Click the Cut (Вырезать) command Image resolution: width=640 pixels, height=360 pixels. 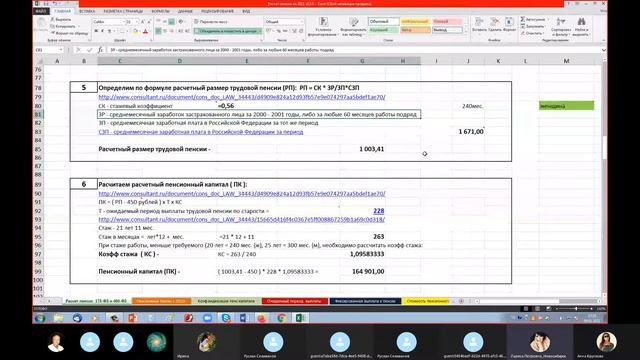click(61, 20)
